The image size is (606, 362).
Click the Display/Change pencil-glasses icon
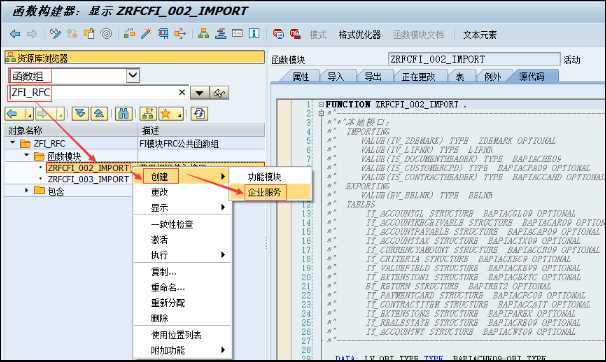coord(55,34)
